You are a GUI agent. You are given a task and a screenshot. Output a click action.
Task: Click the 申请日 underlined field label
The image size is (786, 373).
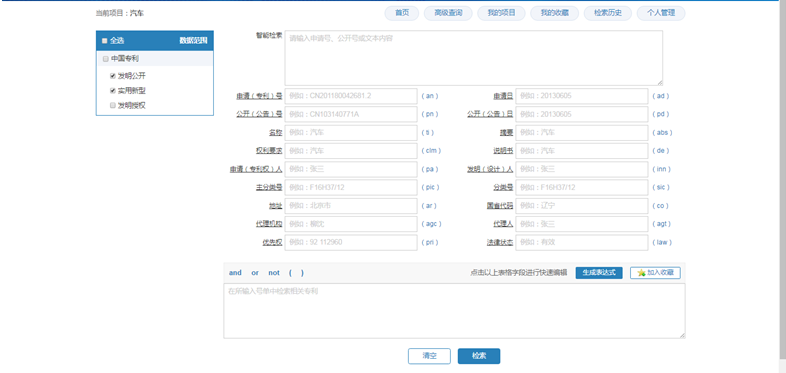click(x=503, y=96)
